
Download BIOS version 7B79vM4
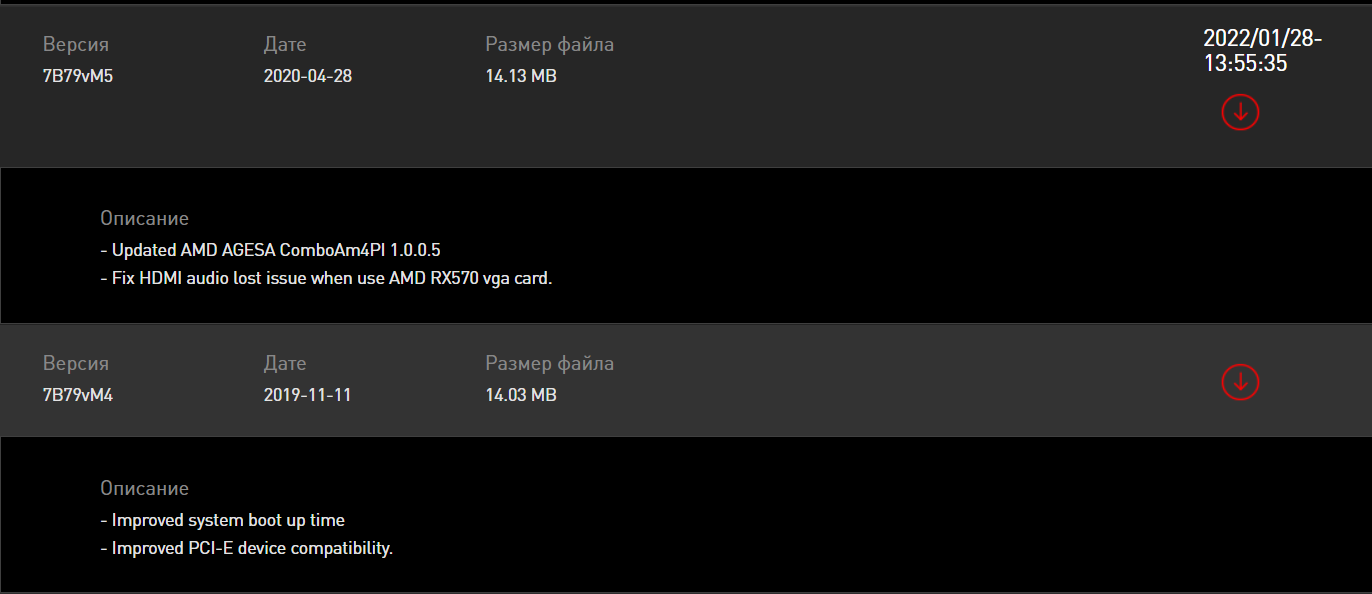click(x=1240, y=381)
